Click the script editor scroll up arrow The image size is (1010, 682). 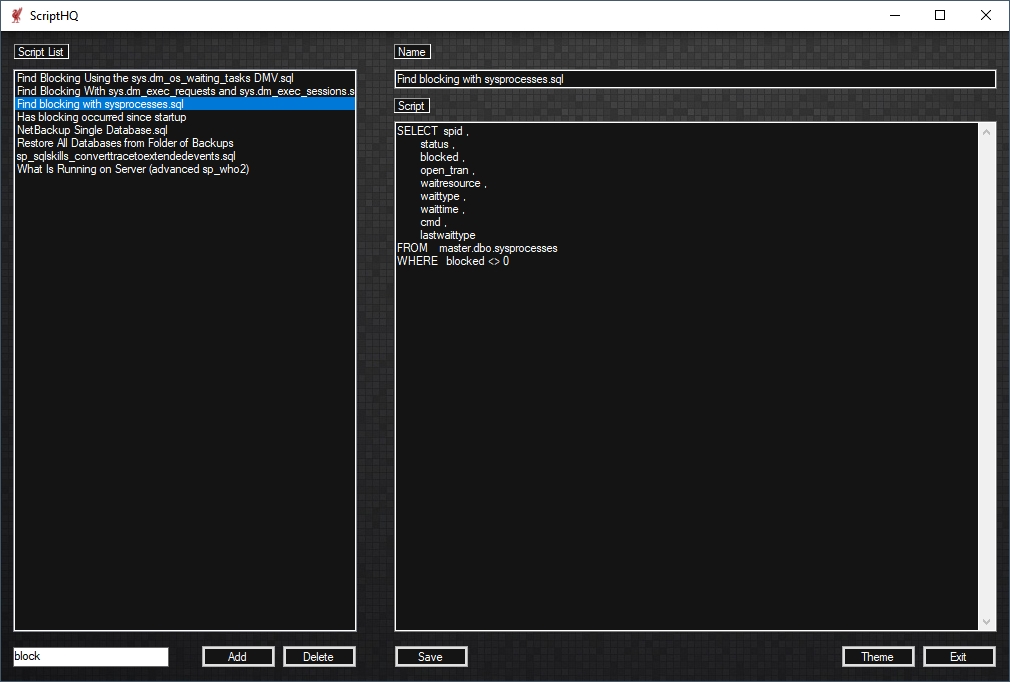[x=987, y=132]
